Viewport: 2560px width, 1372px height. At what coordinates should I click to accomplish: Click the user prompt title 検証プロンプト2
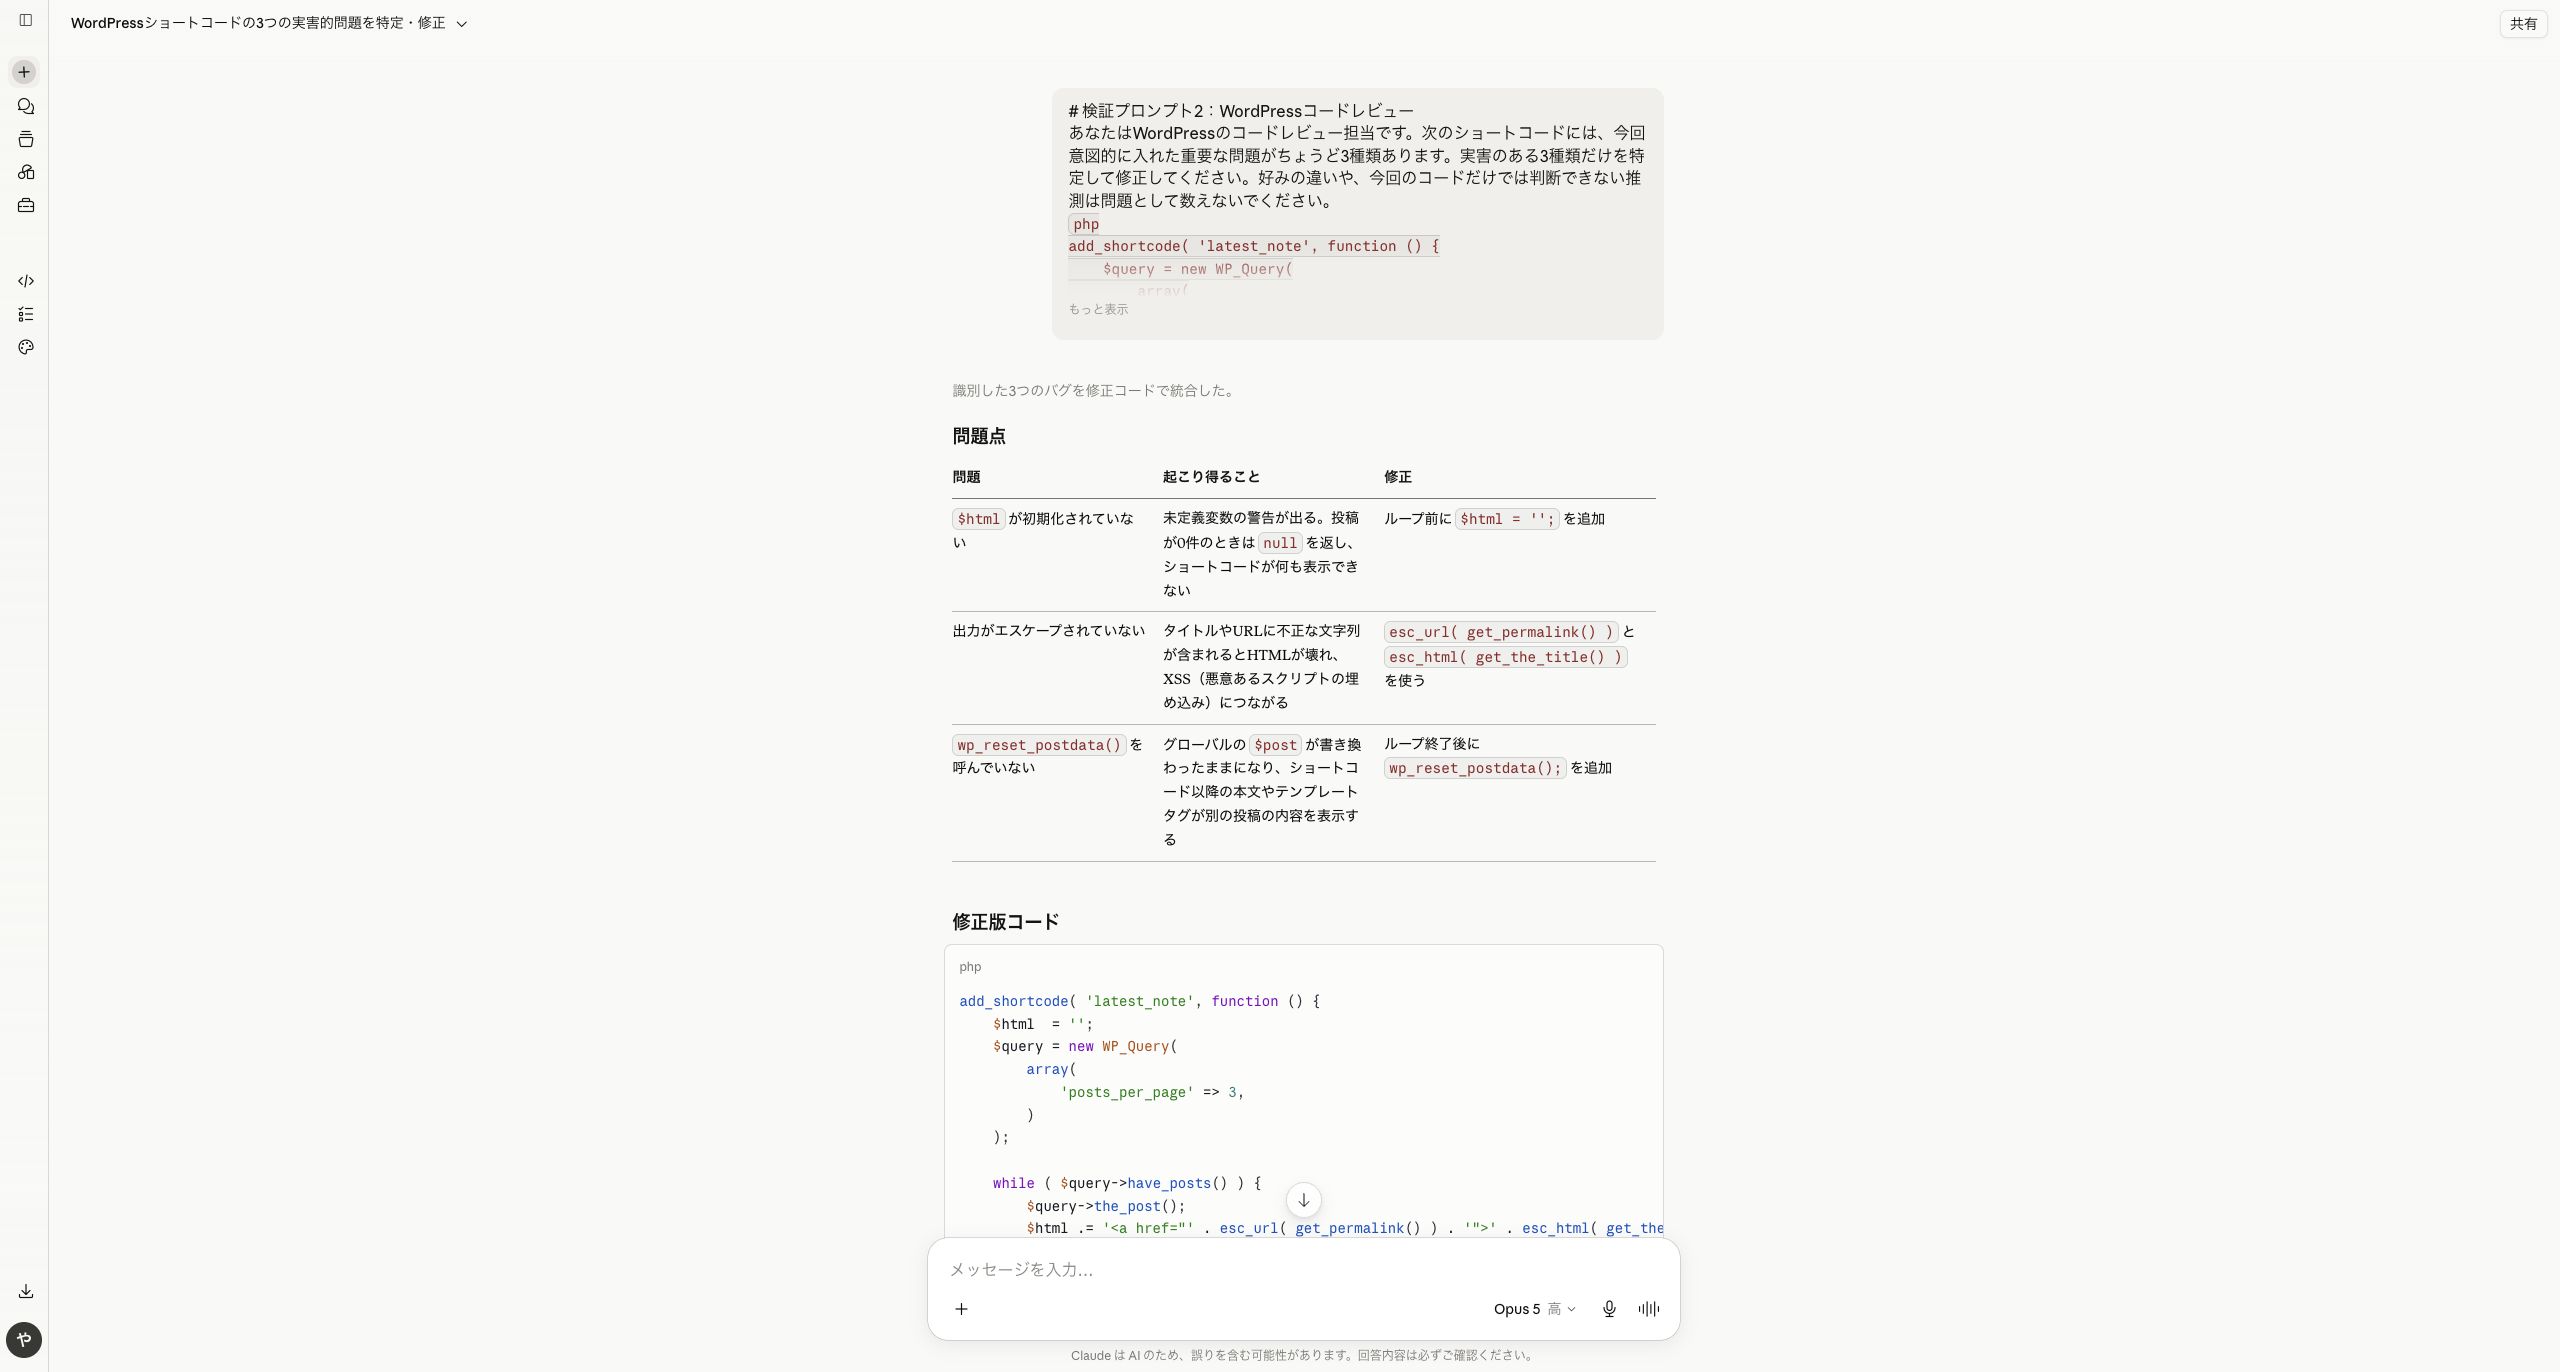pyautogui.click(x=1241, y=111)
